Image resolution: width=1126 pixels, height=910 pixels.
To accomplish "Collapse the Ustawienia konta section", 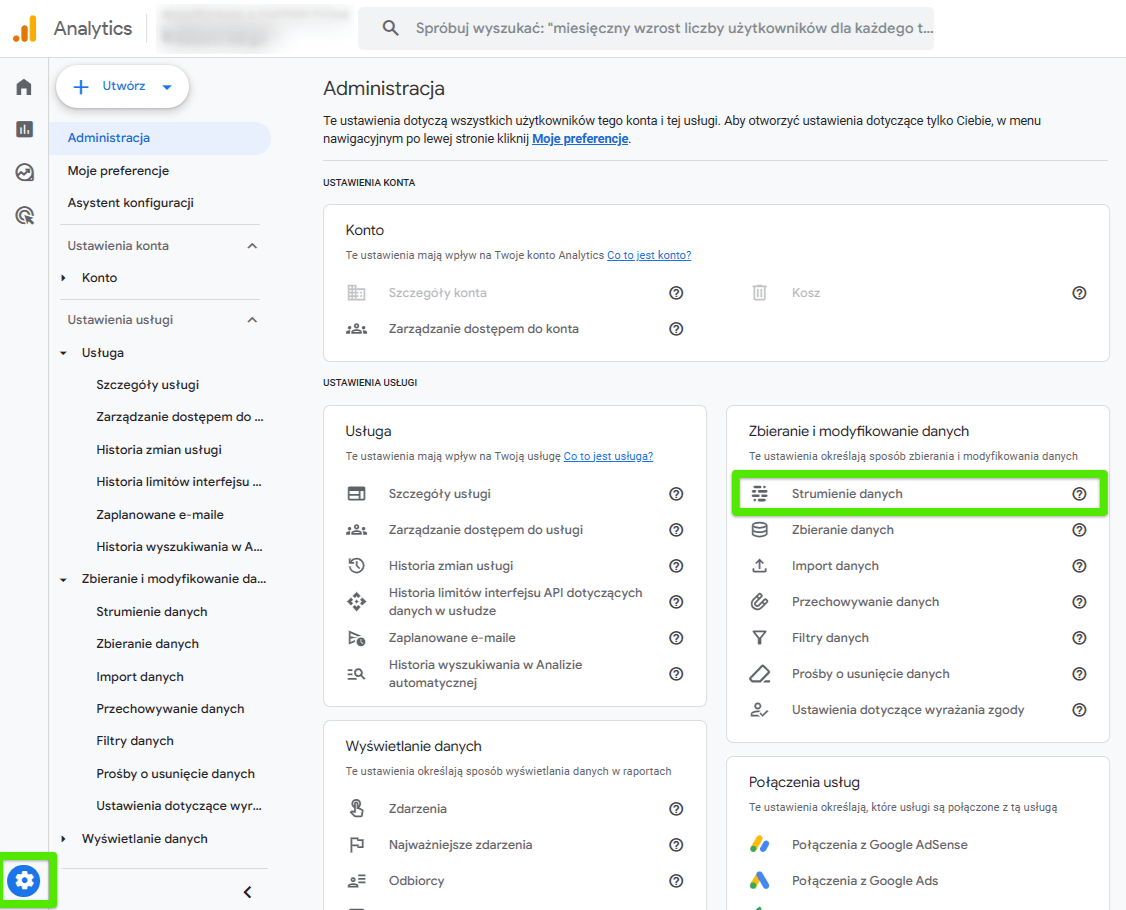I will pyautogui.click(x=252, y=246).
